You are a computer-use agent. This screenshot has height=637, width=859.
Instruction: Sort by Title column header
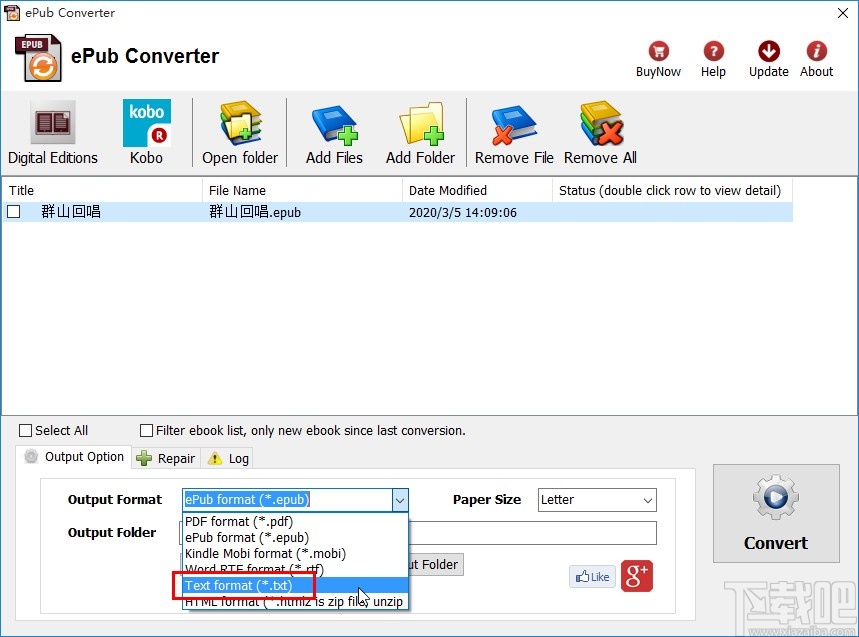(102, 190)
